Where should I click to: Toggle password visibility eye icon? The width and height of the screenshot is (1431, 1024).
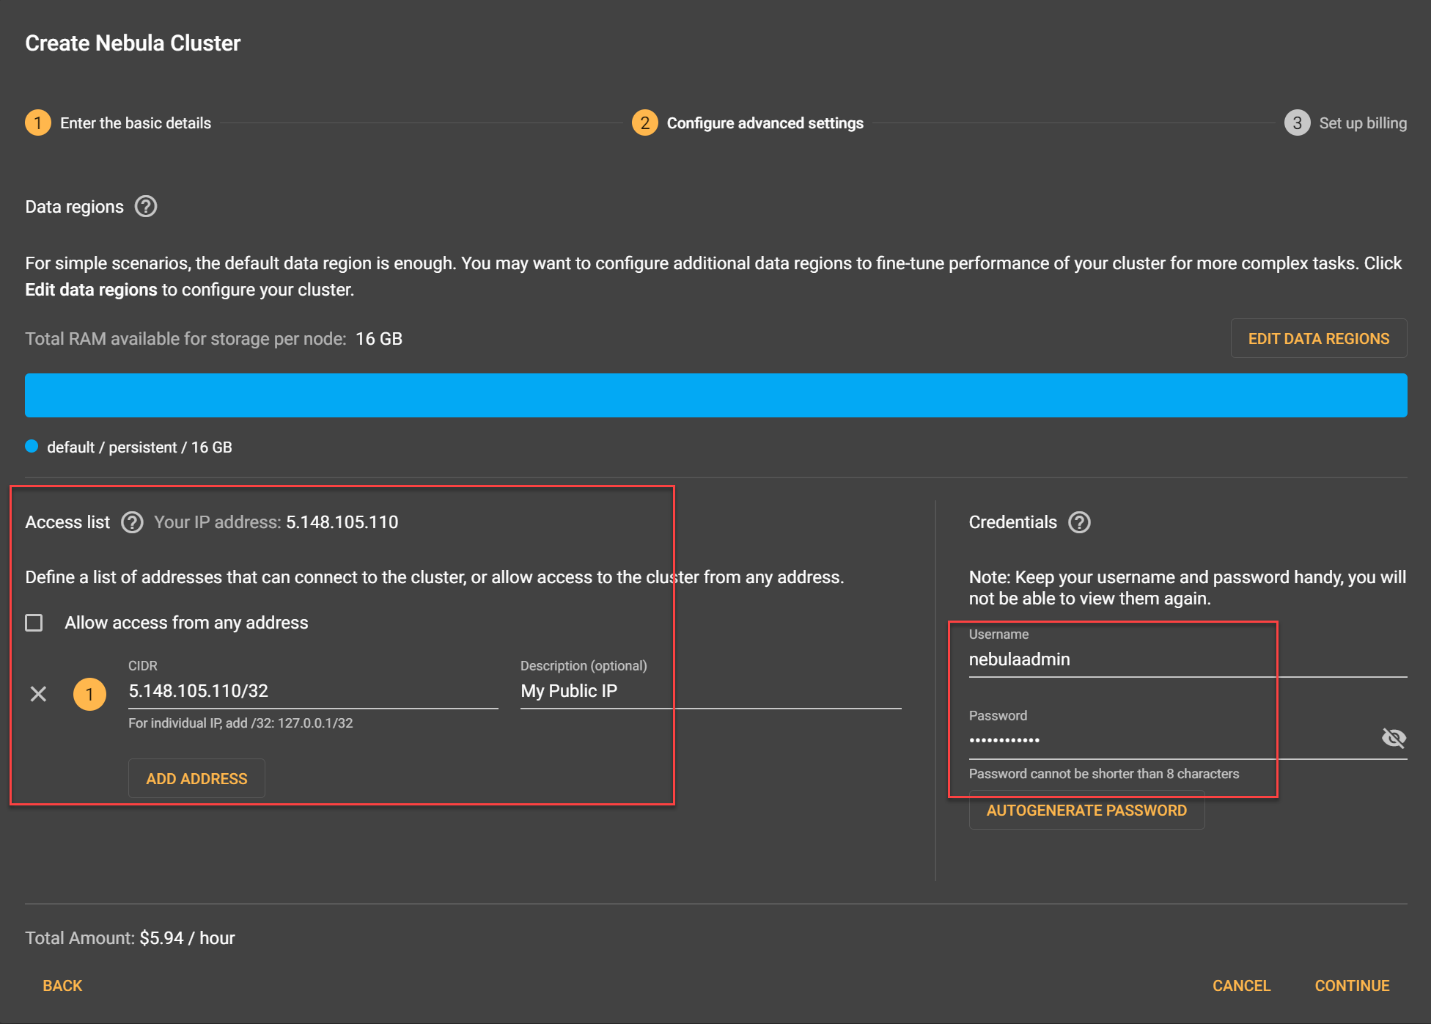(x=1393, y=738)
